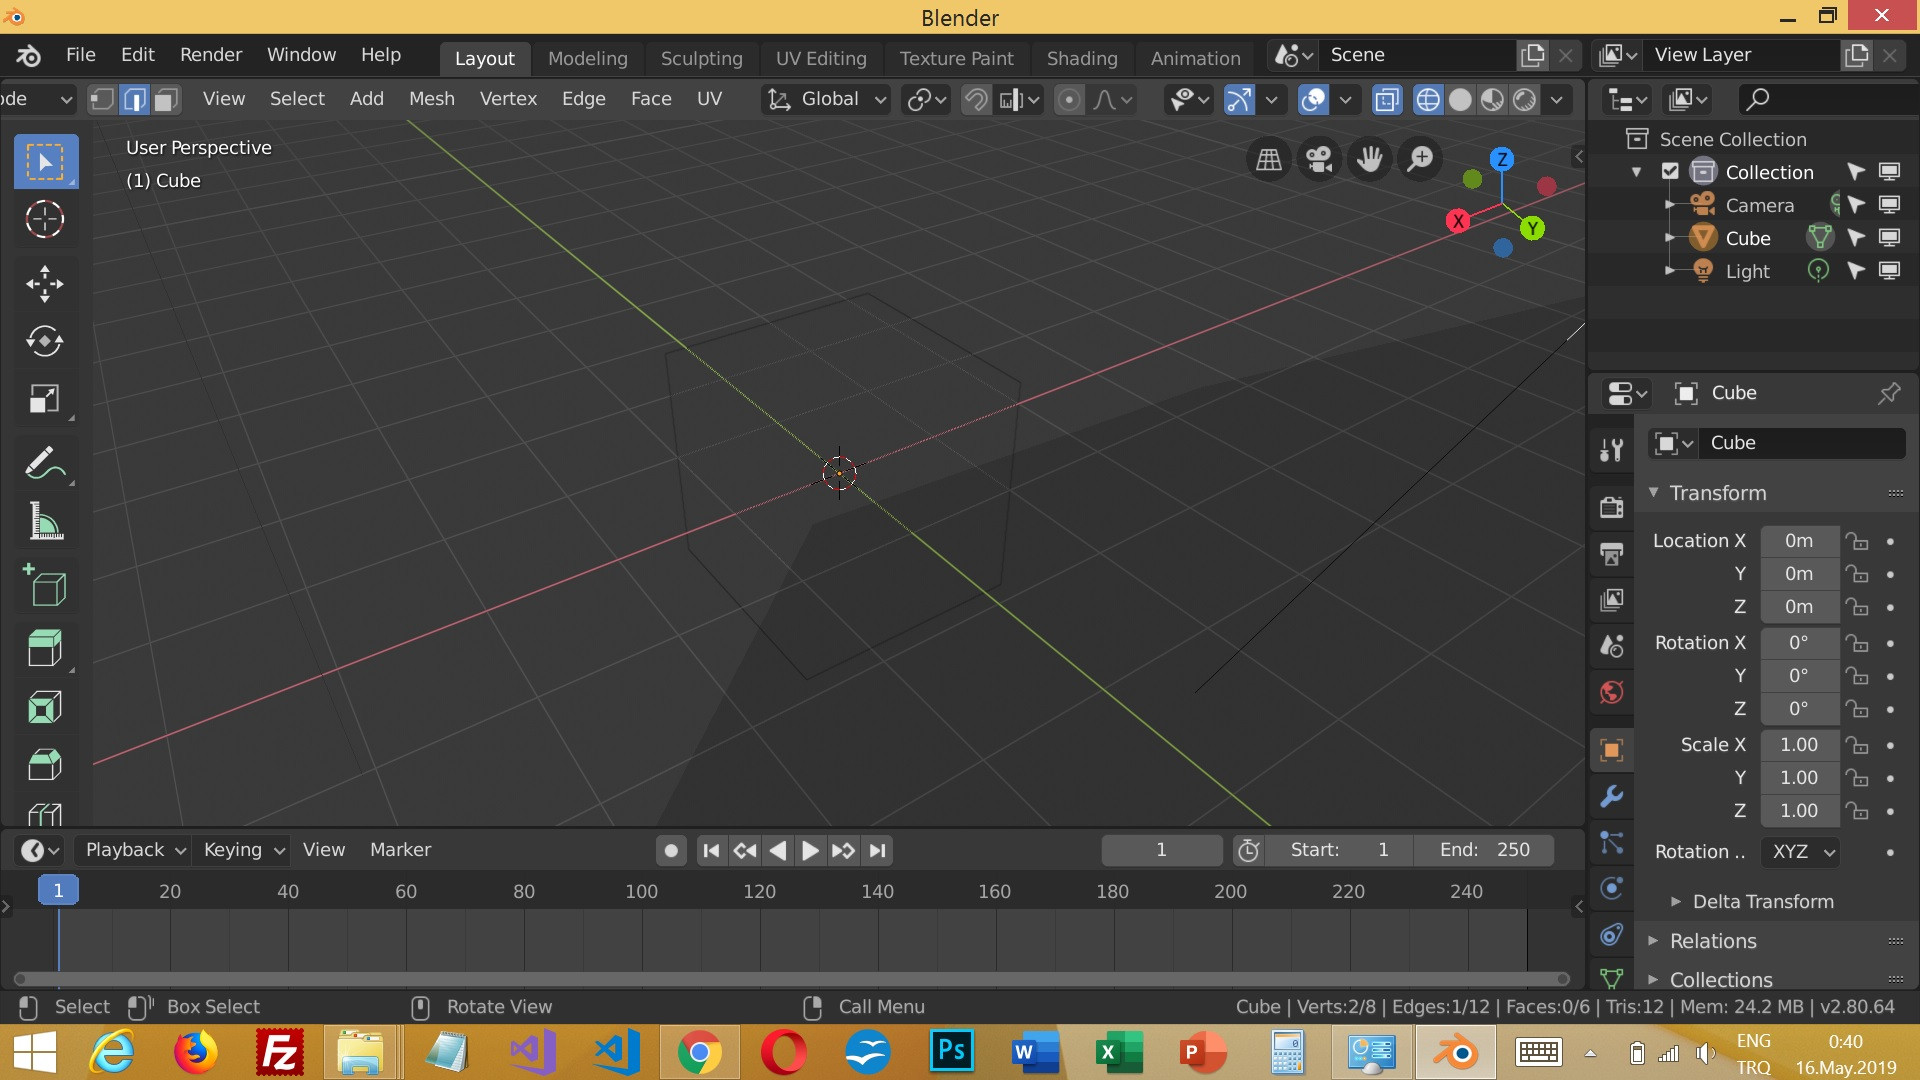This screenshot has width=1920, height=1080.
Task: Jump to the last frame with the playback button
Action: (877, 850)
